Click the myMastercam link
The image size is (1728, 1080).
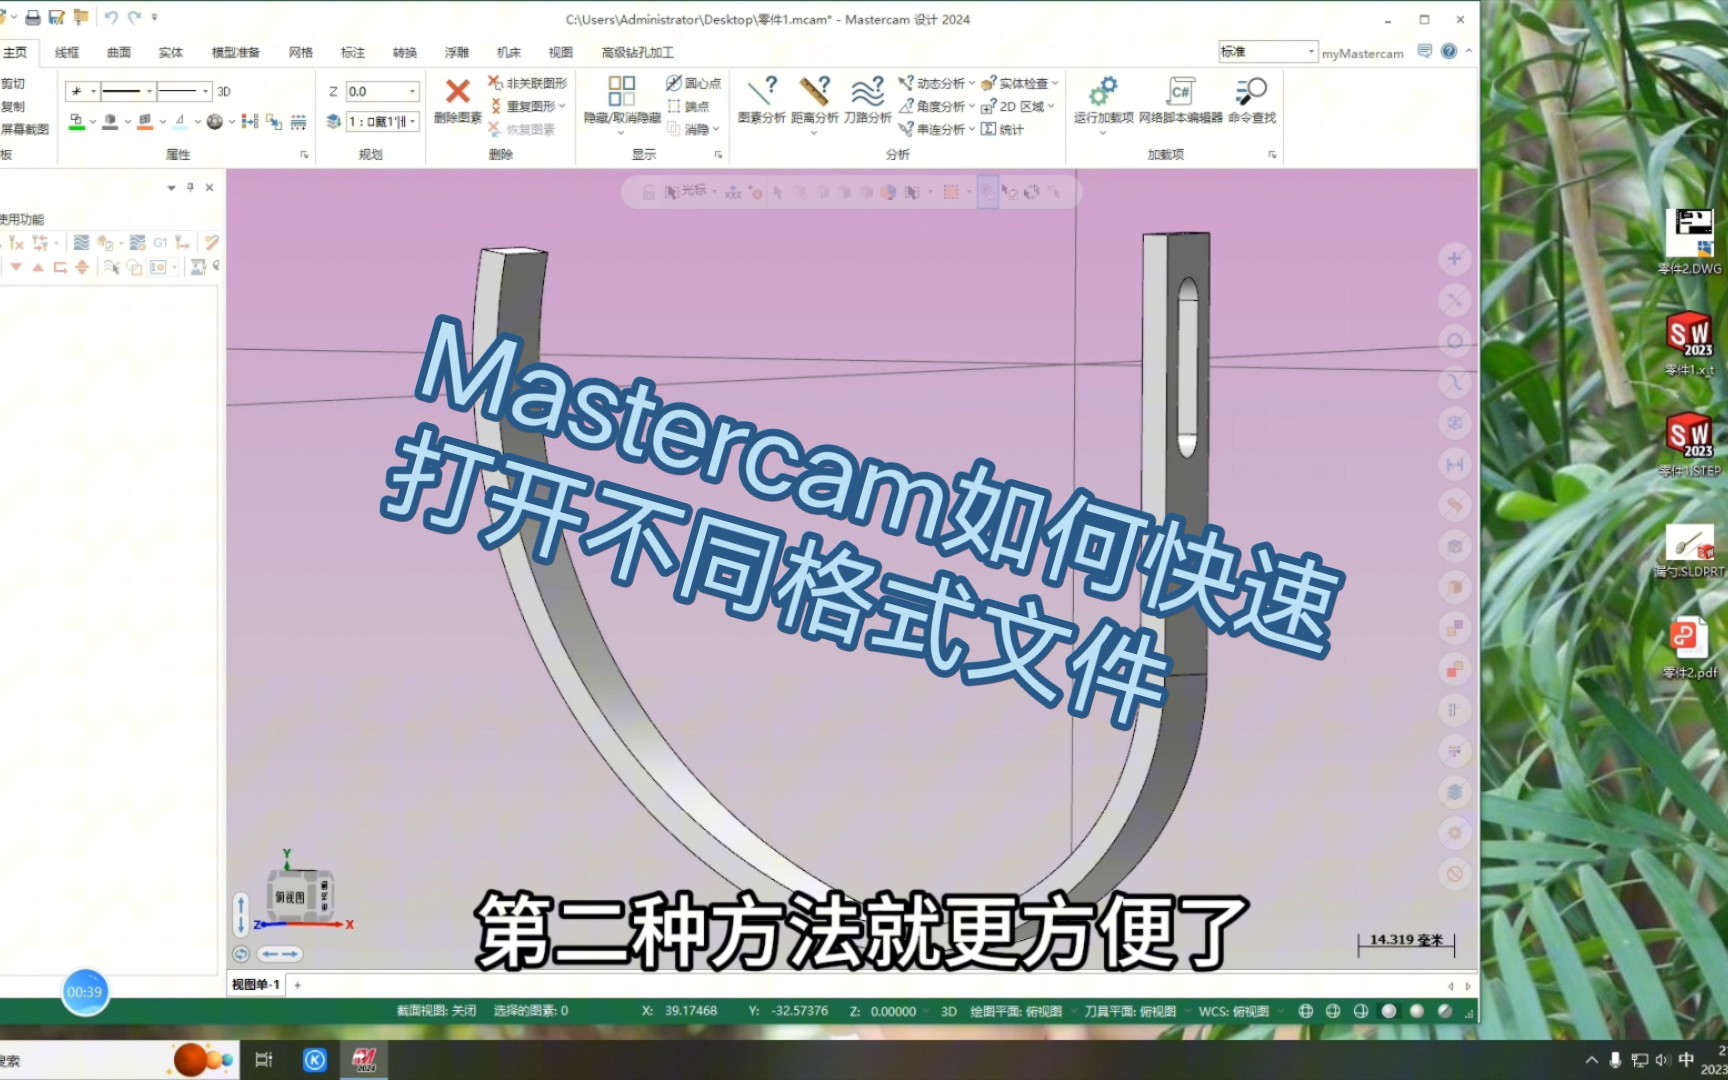pos(1362,53)
